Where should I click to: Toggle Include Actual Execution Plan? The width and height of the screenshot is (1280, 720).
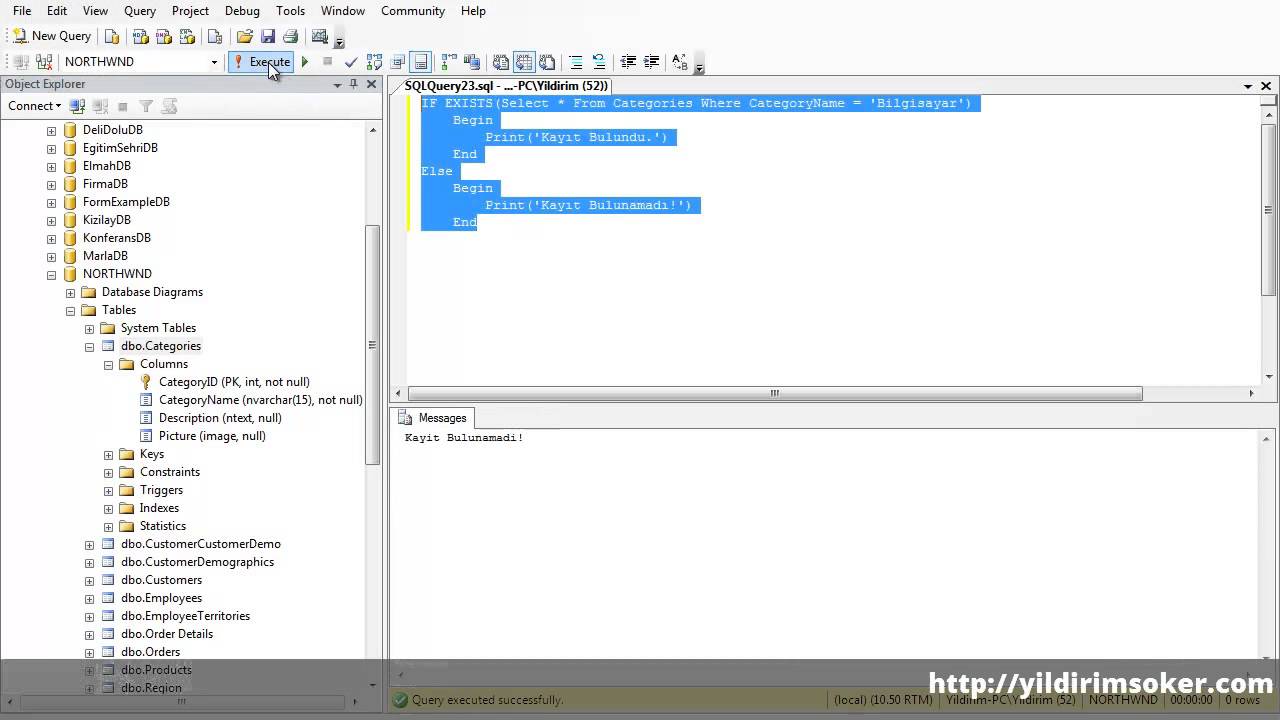click(x=448, y=62)
